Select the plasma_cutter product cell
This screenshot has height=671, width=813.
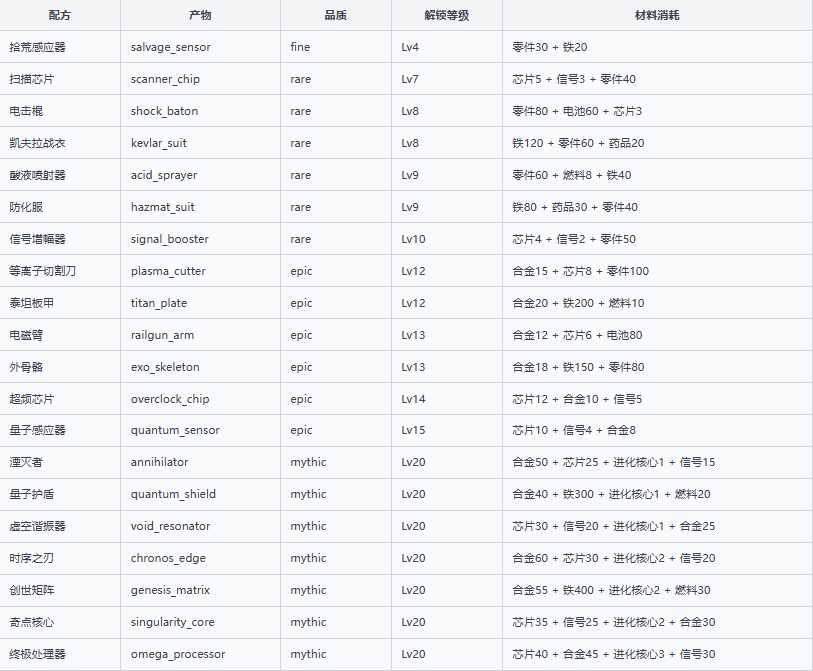click(x=200, y=271)
